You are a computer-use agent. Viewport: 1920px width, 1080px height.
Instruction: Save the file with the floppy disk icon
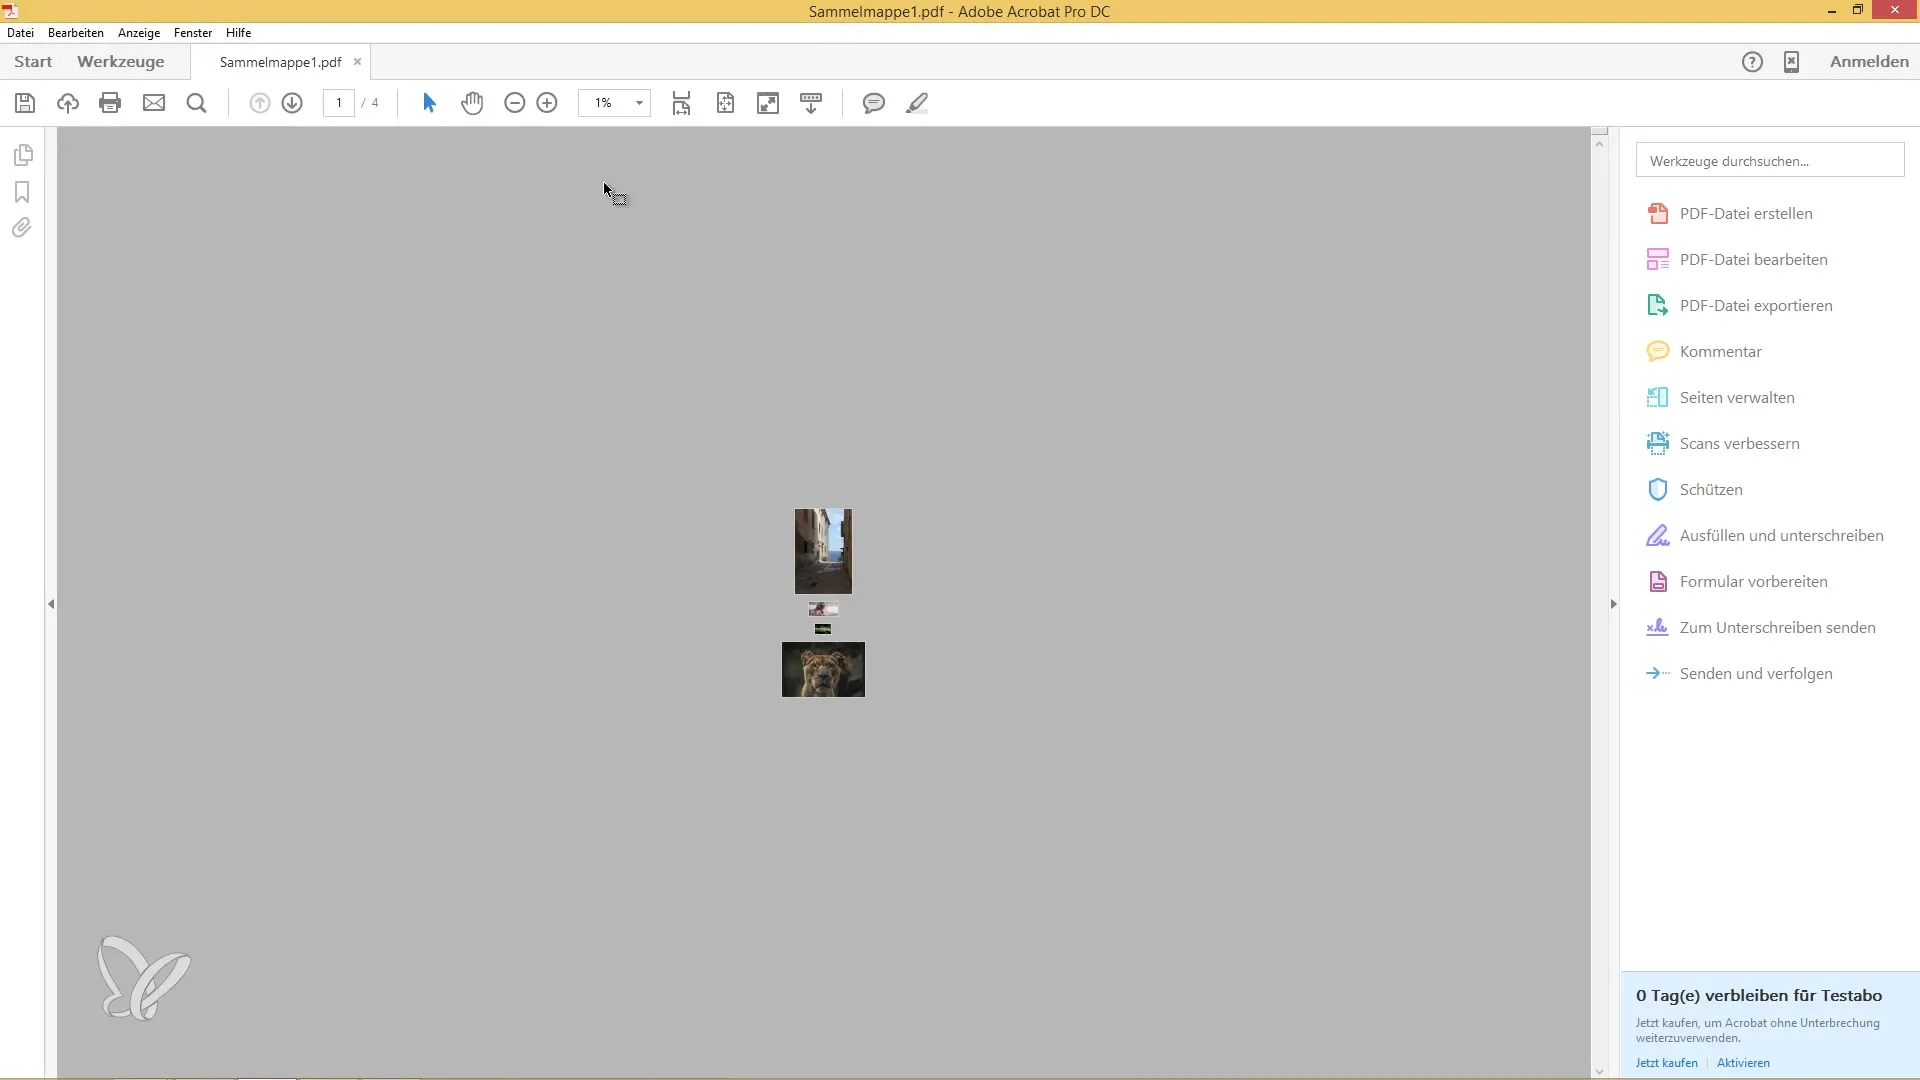point(25,103)
